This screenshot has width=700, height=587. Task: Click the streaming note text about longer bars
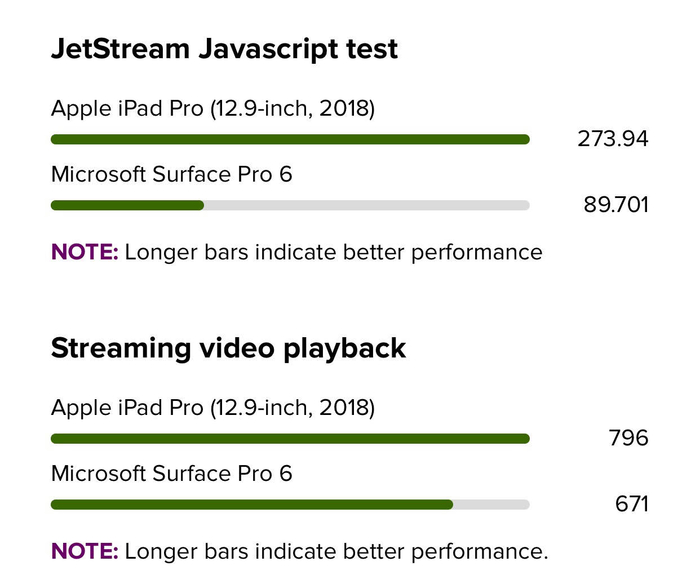tap(336, 551)
